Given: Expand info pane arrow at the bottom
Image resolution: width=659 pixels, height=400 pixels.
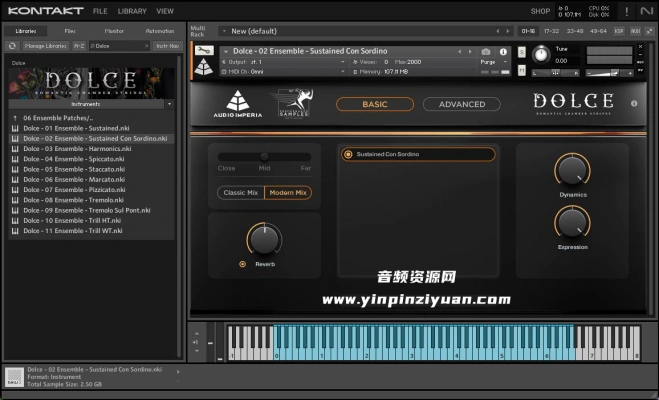Looking at the screenshot, I should (178, 372).
